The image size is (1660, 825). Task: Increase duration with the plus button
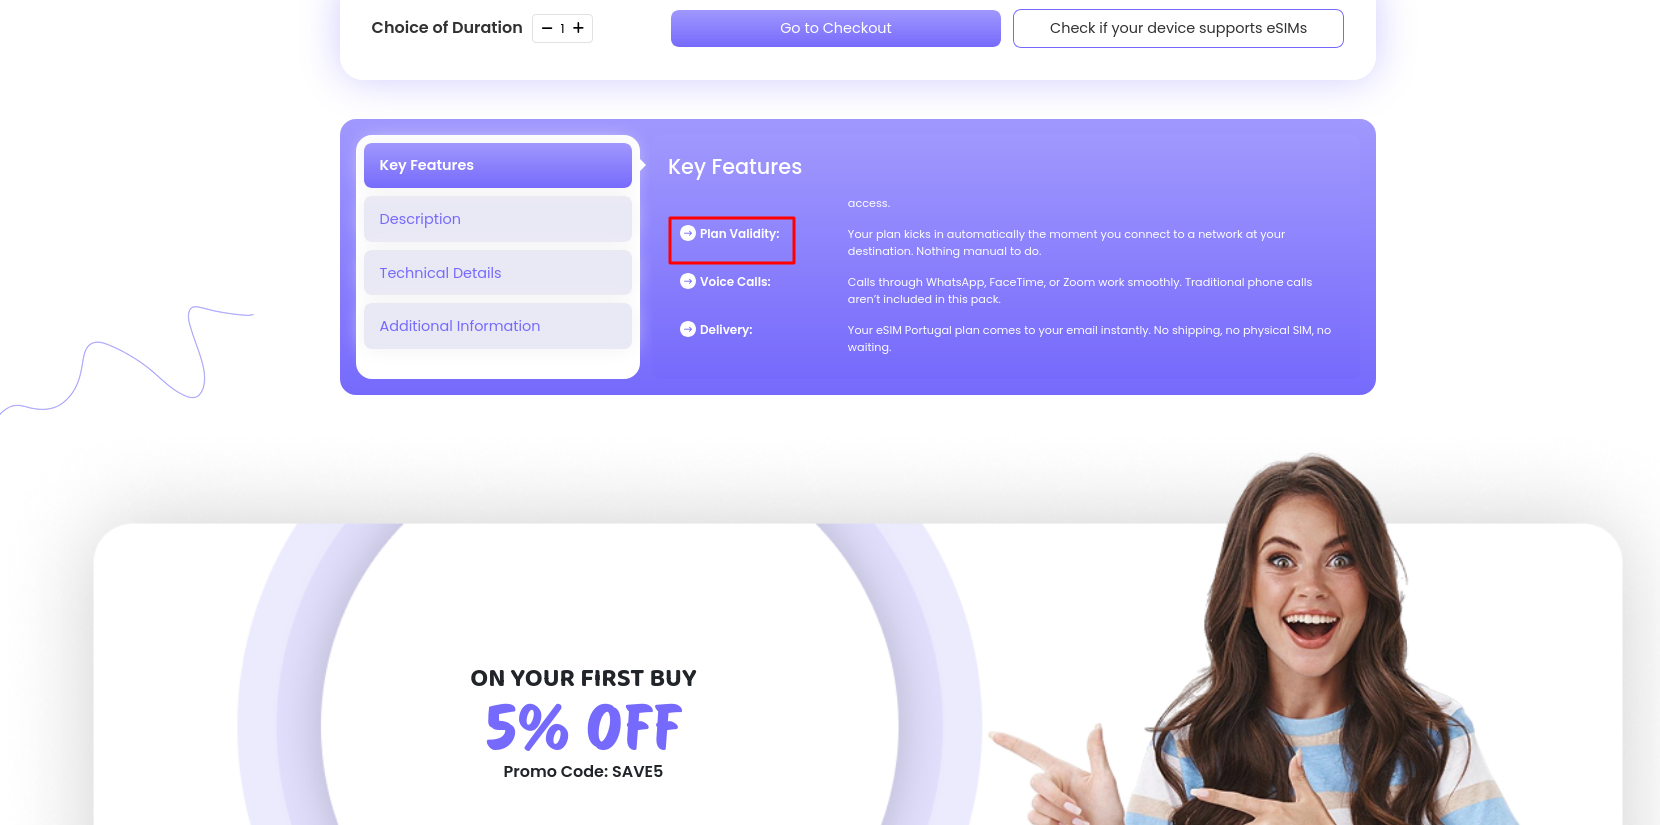point(578,28)
